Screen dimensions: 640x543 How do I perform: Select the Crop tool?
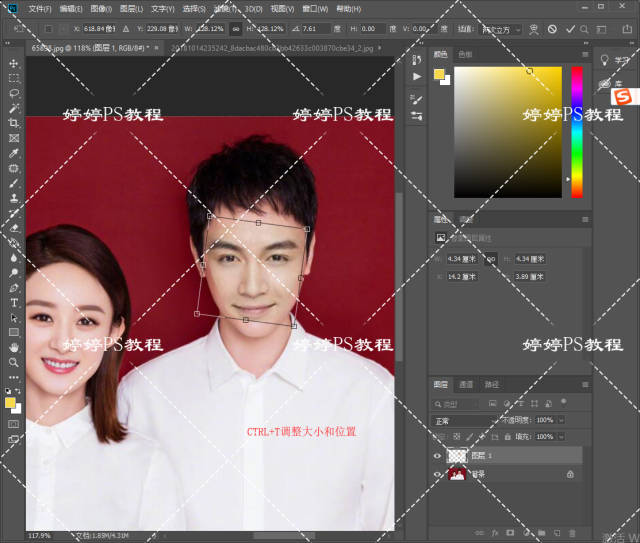coord(14,123)
